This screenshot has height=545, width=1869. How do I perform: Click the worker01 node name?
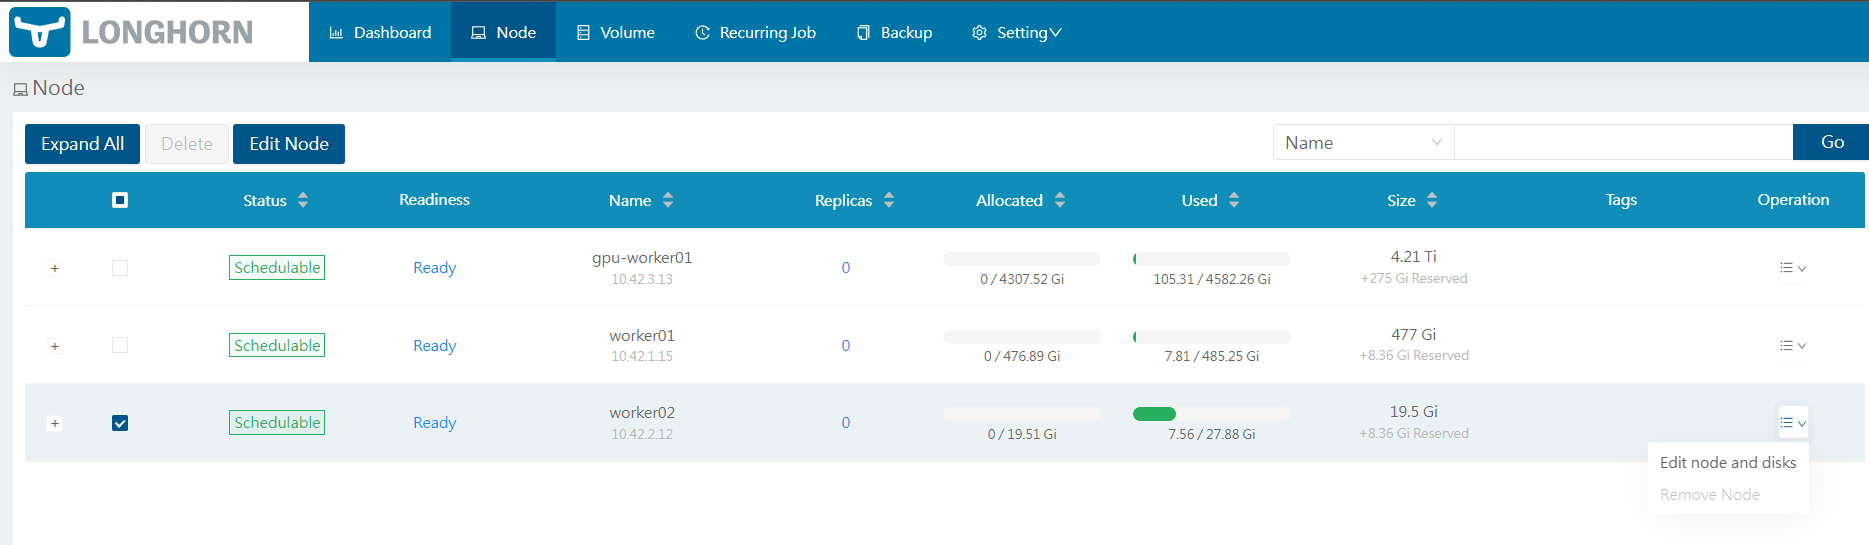pyautogui.click(x=642, y=335)
